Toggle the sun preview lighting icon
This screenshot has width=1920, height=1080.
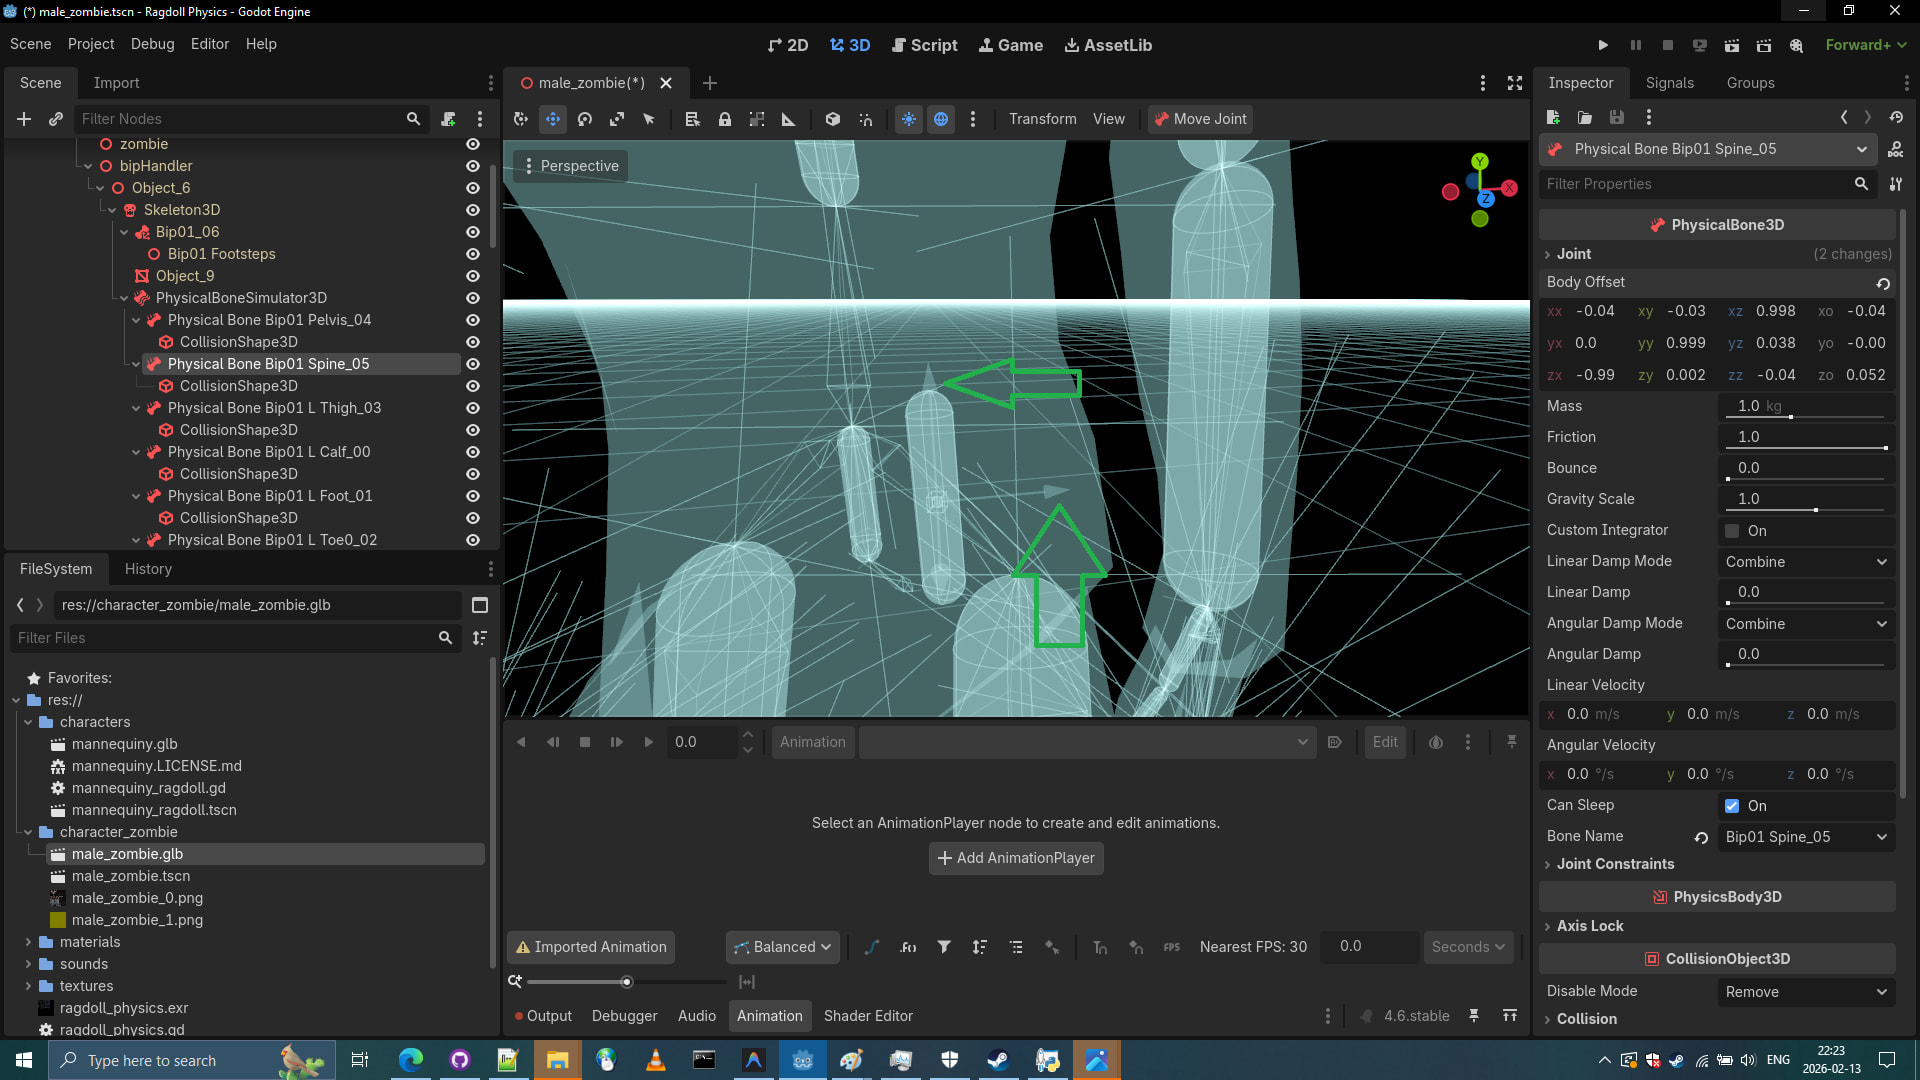908,119
